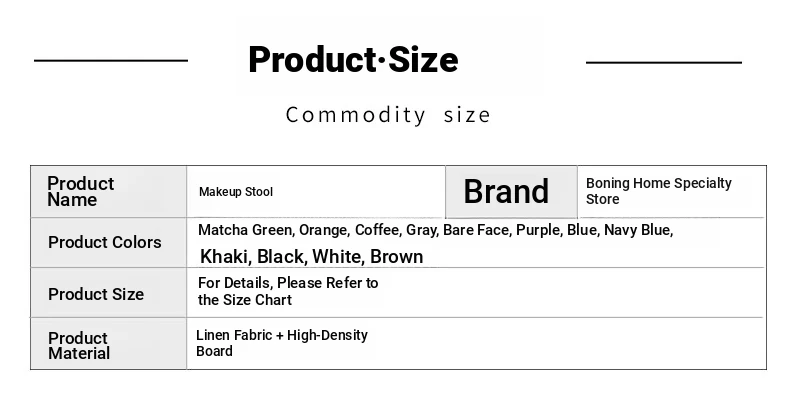Click the "Commodity size" subtitle text

(x=388, y=115)
